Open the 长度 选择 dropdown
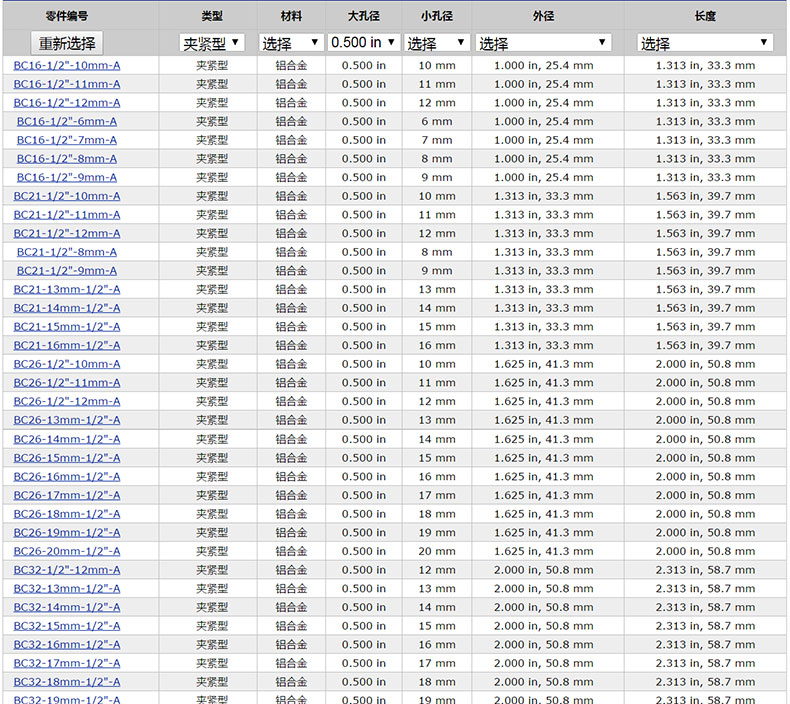Viewport: 790px width, 704px height. pos(705,43)
